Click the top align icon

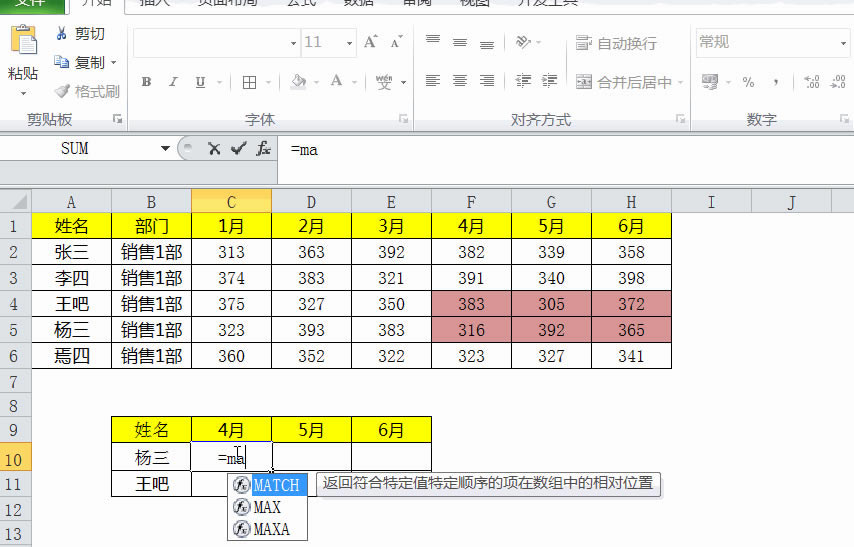(x=433, y=41)
